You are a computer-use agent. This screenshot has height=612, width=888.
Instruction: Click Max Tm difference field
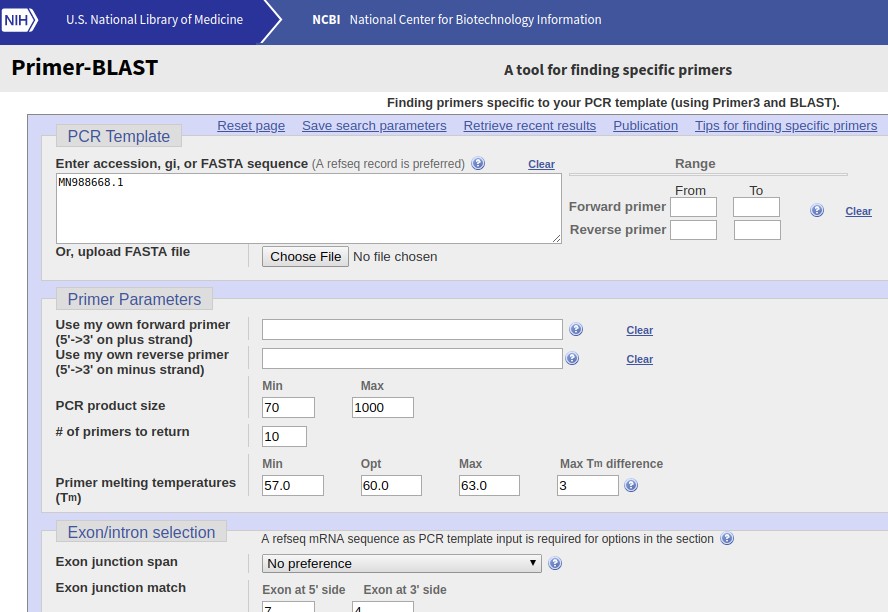pyautogui.click(x=588, y=486)
